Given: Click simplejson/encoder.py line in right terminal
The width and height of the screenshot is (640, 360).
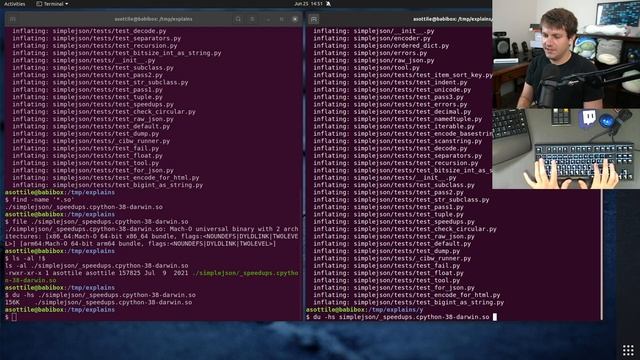Looking at the screenshot, I should [372, 38].
